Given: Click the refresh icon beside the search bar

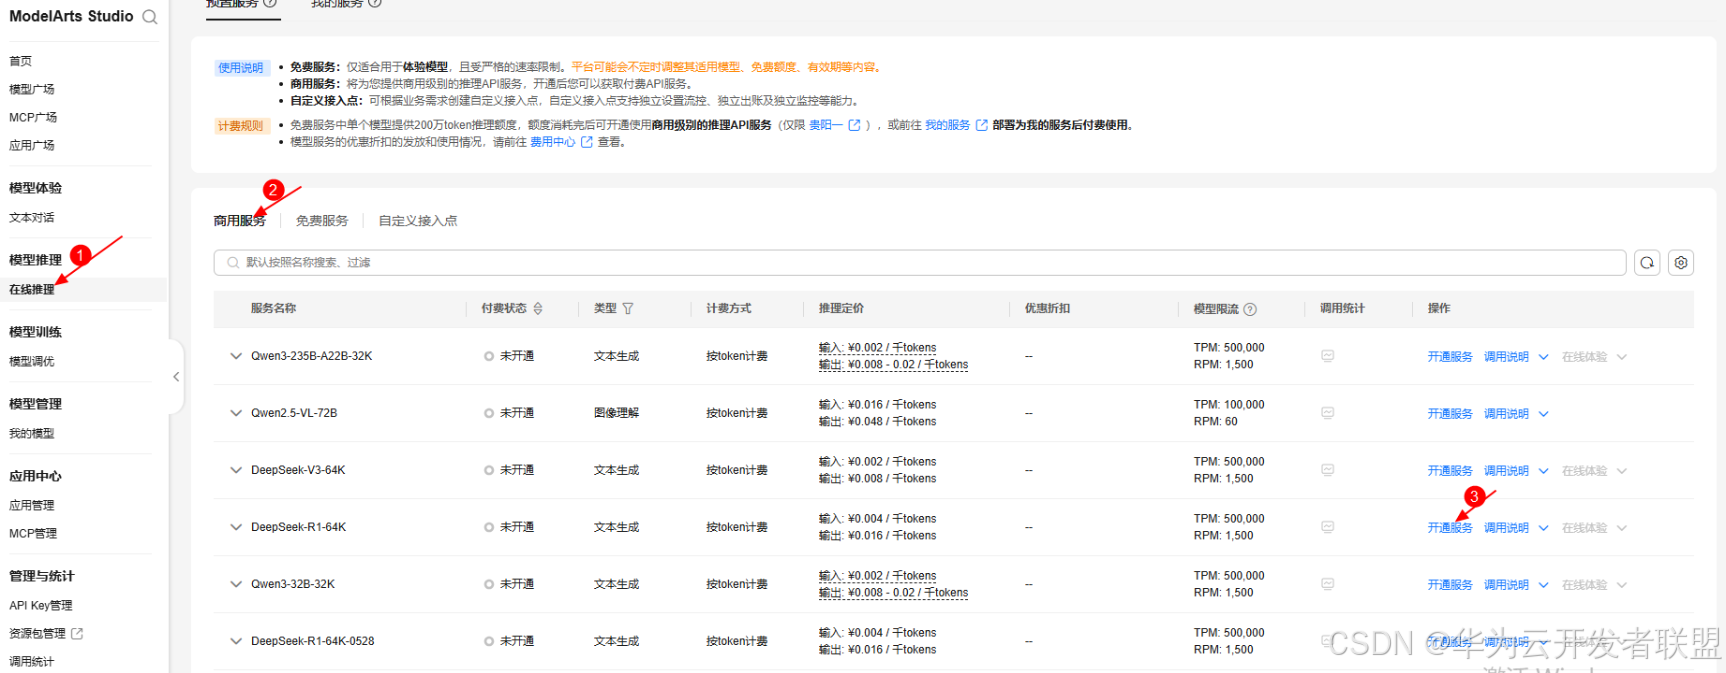Looking at the screenshot, I should point(1647,263).
